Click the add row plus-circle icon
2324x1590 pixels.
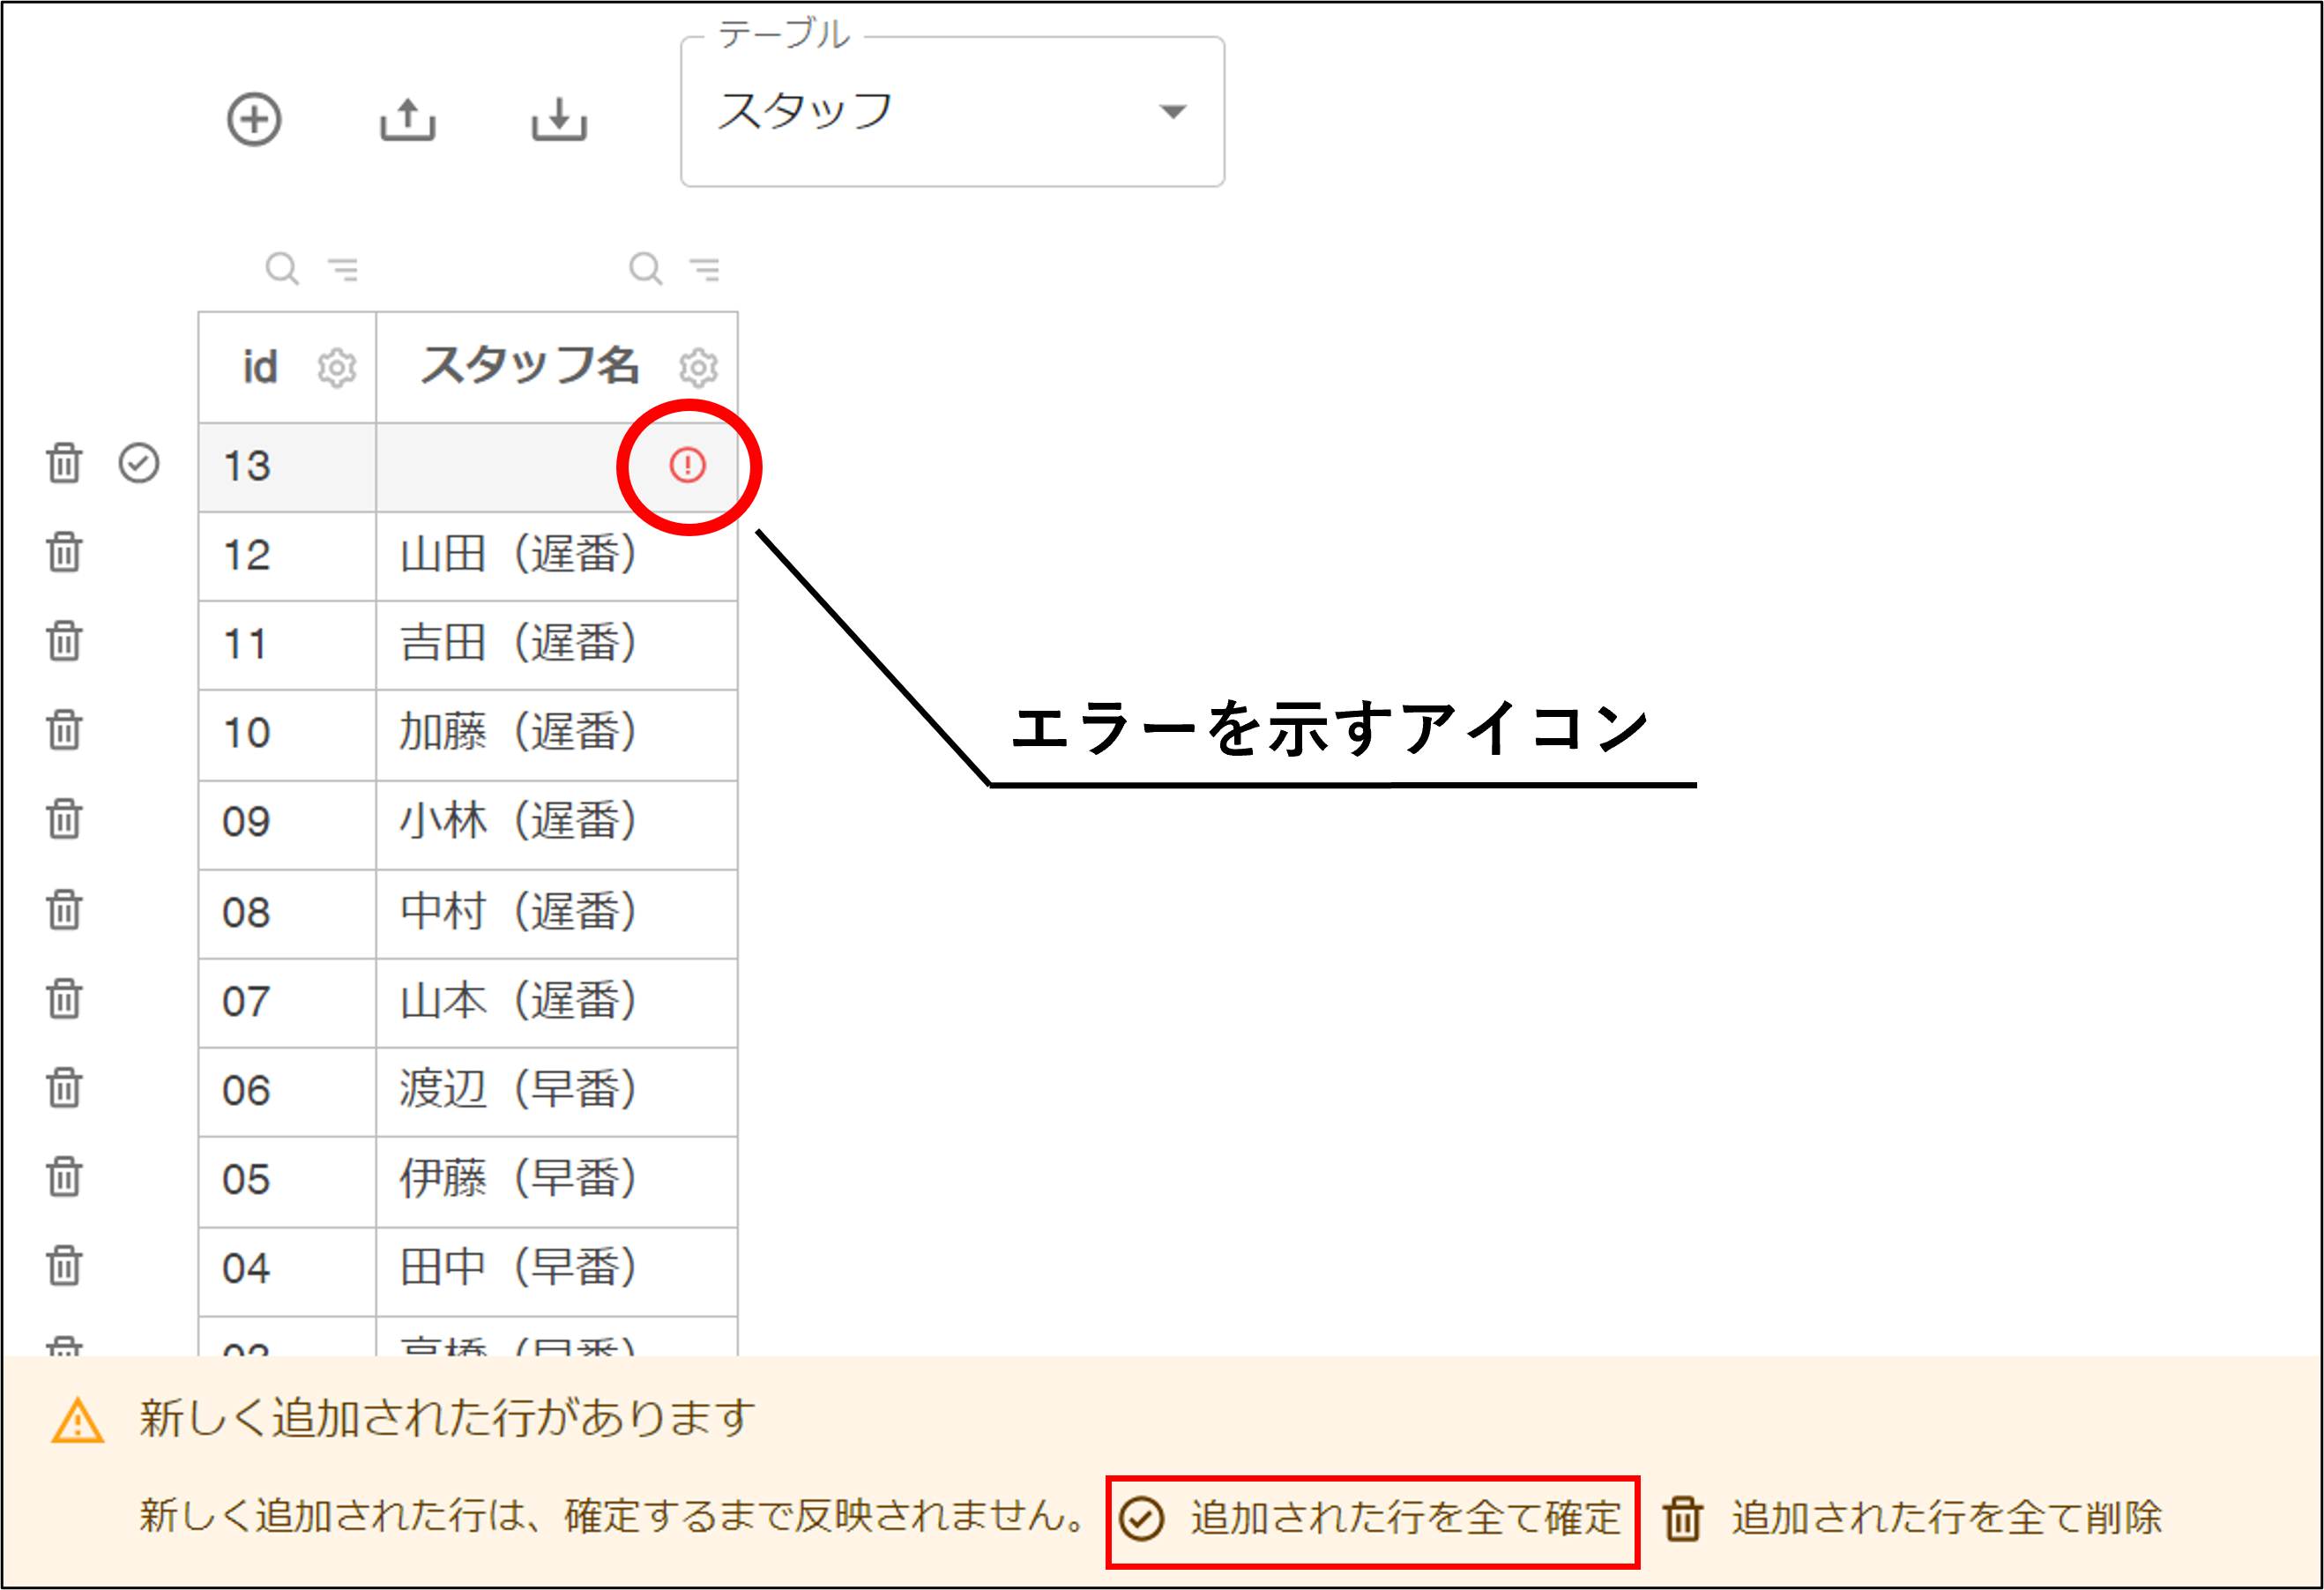tap(254, 120)
